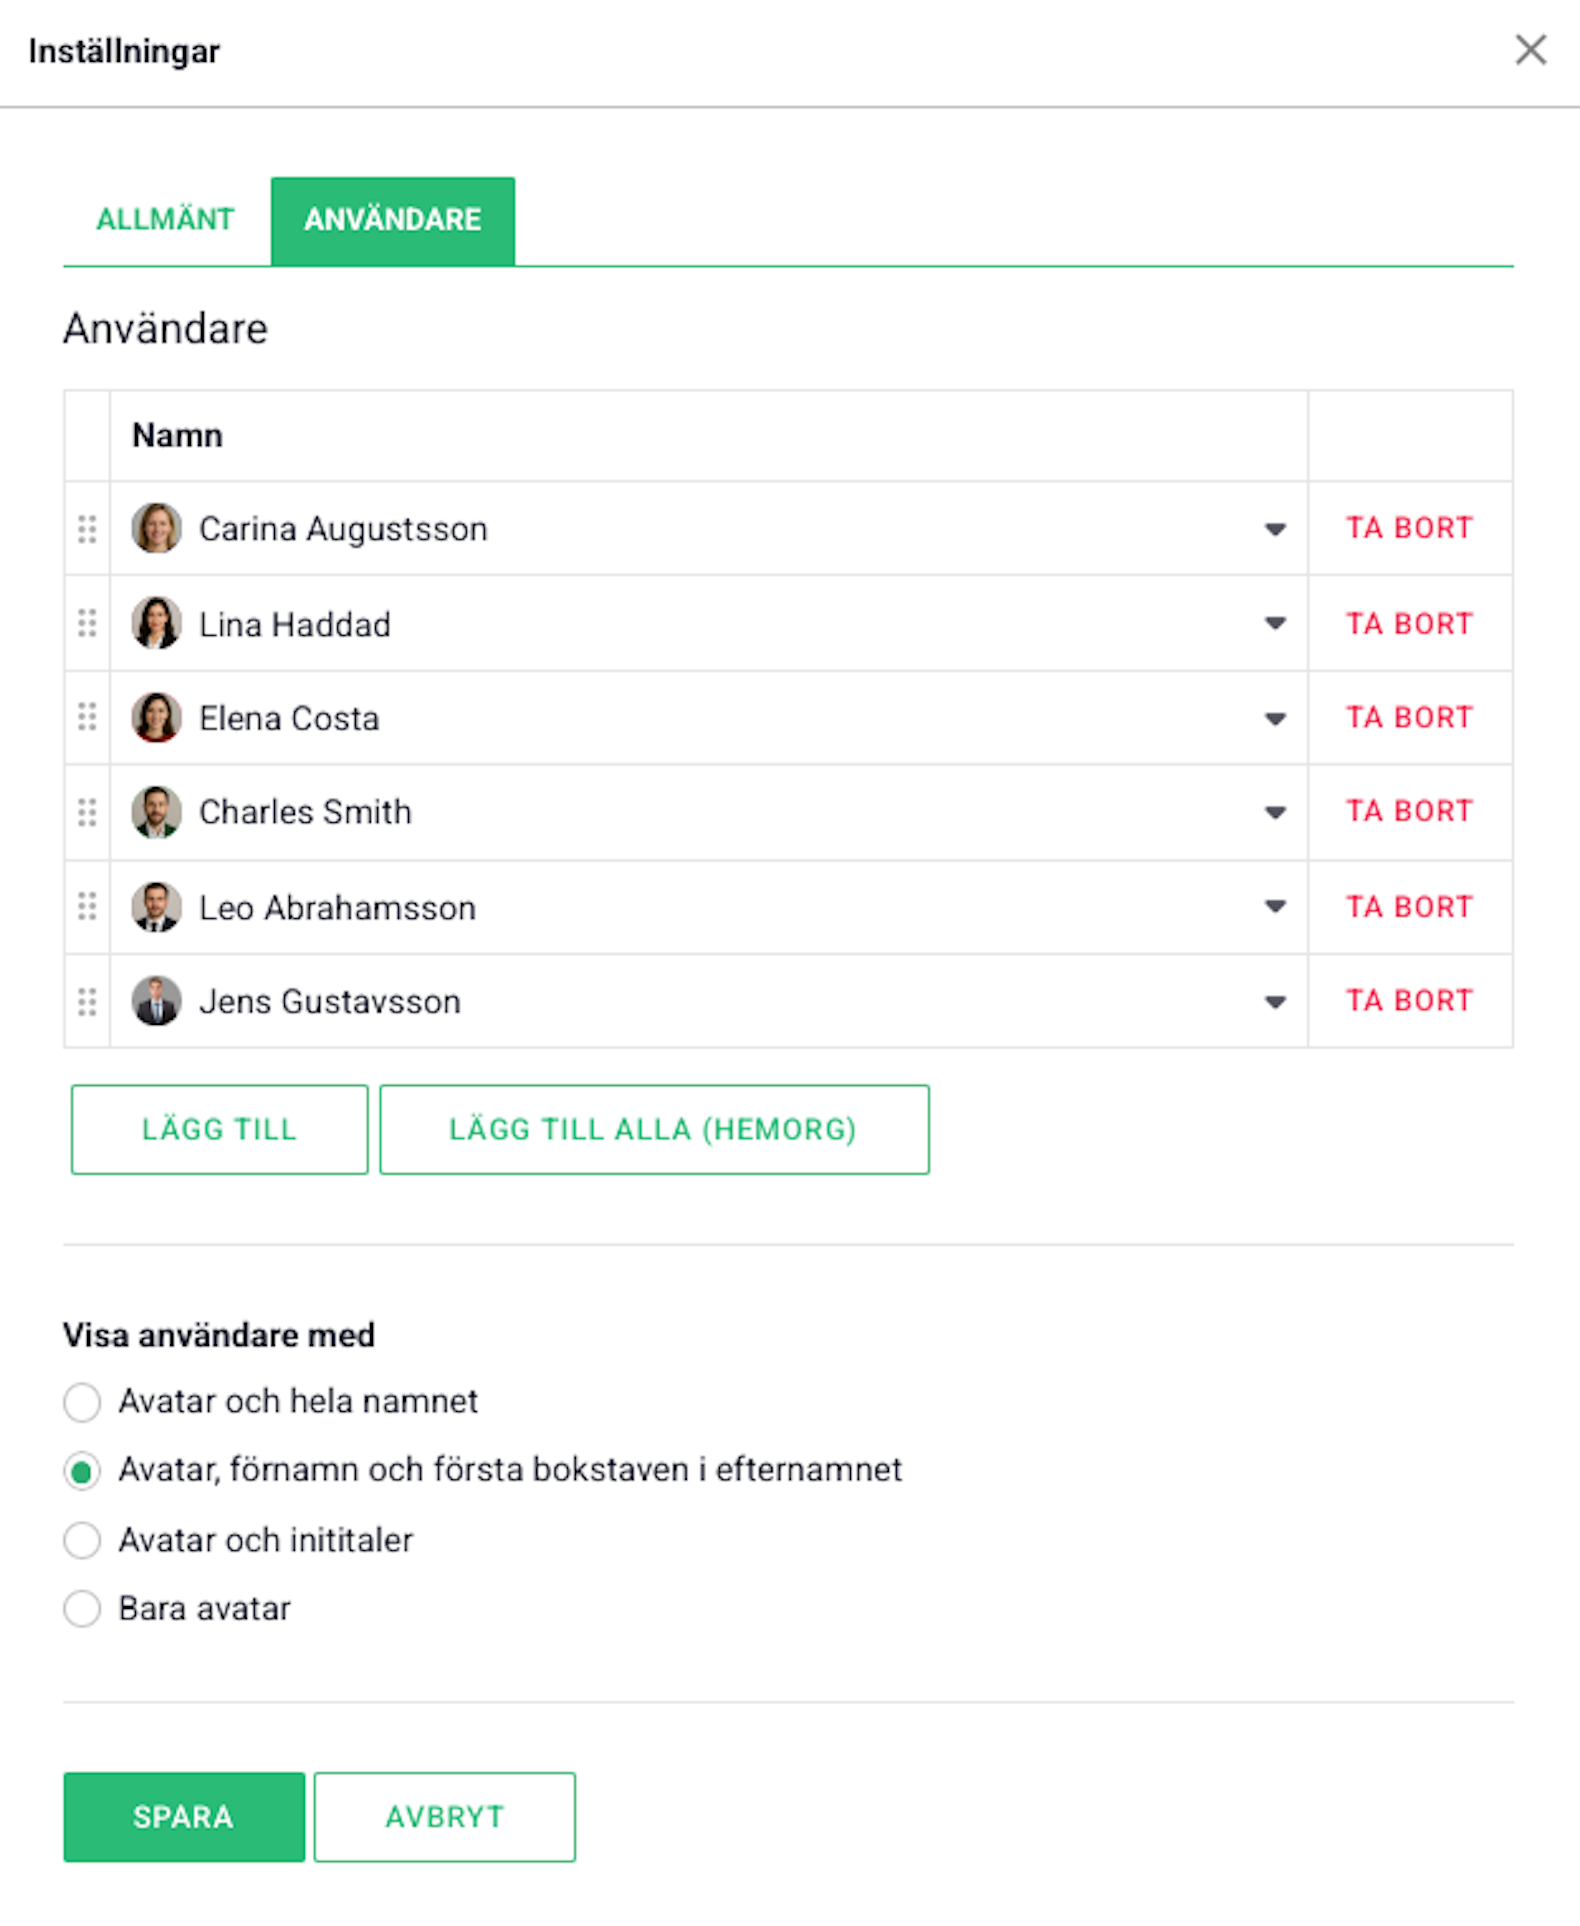Save settings with the Spara button

tap(184, 1816)
